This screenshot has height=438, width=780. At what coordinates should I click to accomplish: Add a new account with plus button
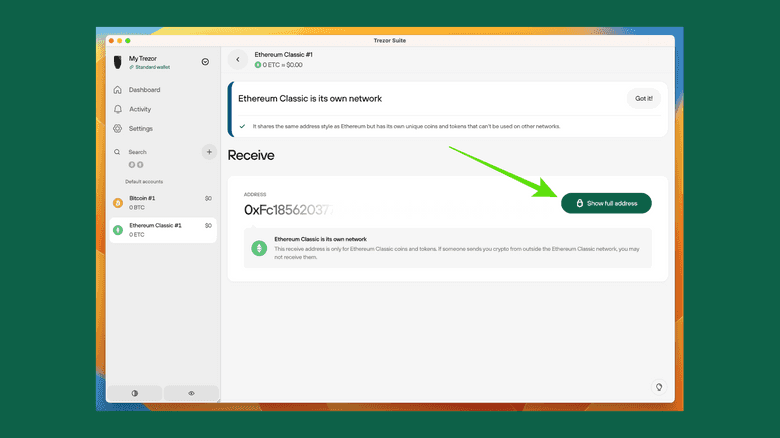[209, 152]
